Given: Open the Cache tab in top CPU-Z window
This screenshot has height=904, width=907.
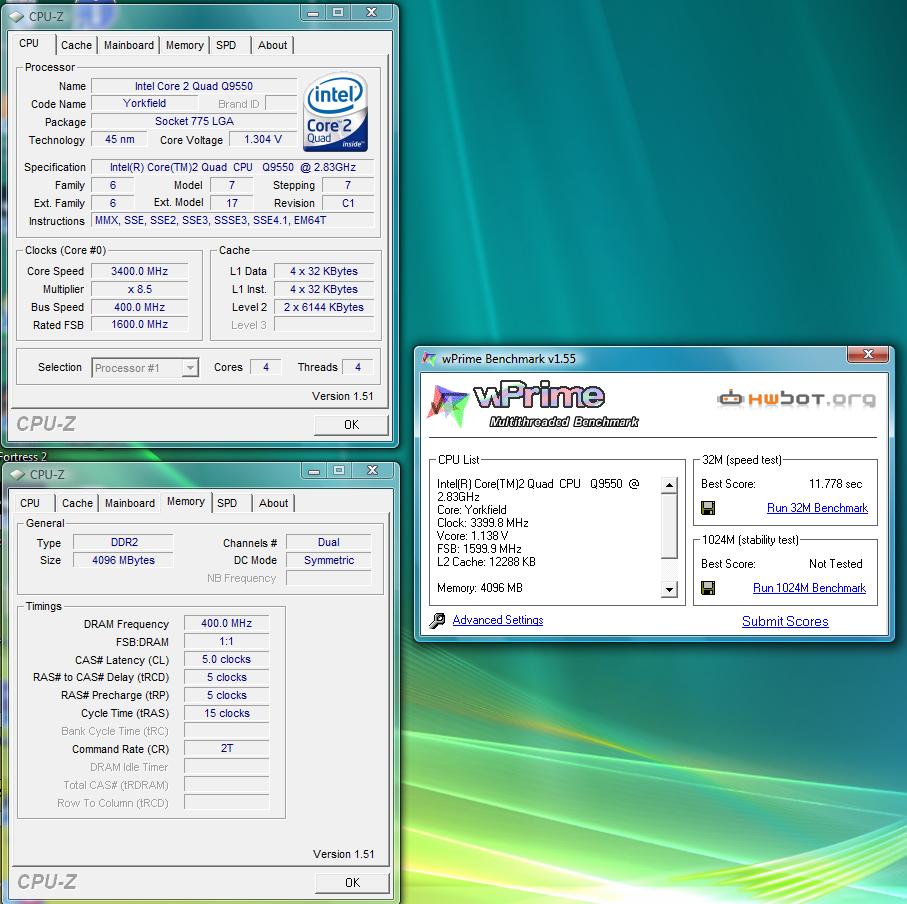Looking at the screenshot, I should click(x=76, y=45).
